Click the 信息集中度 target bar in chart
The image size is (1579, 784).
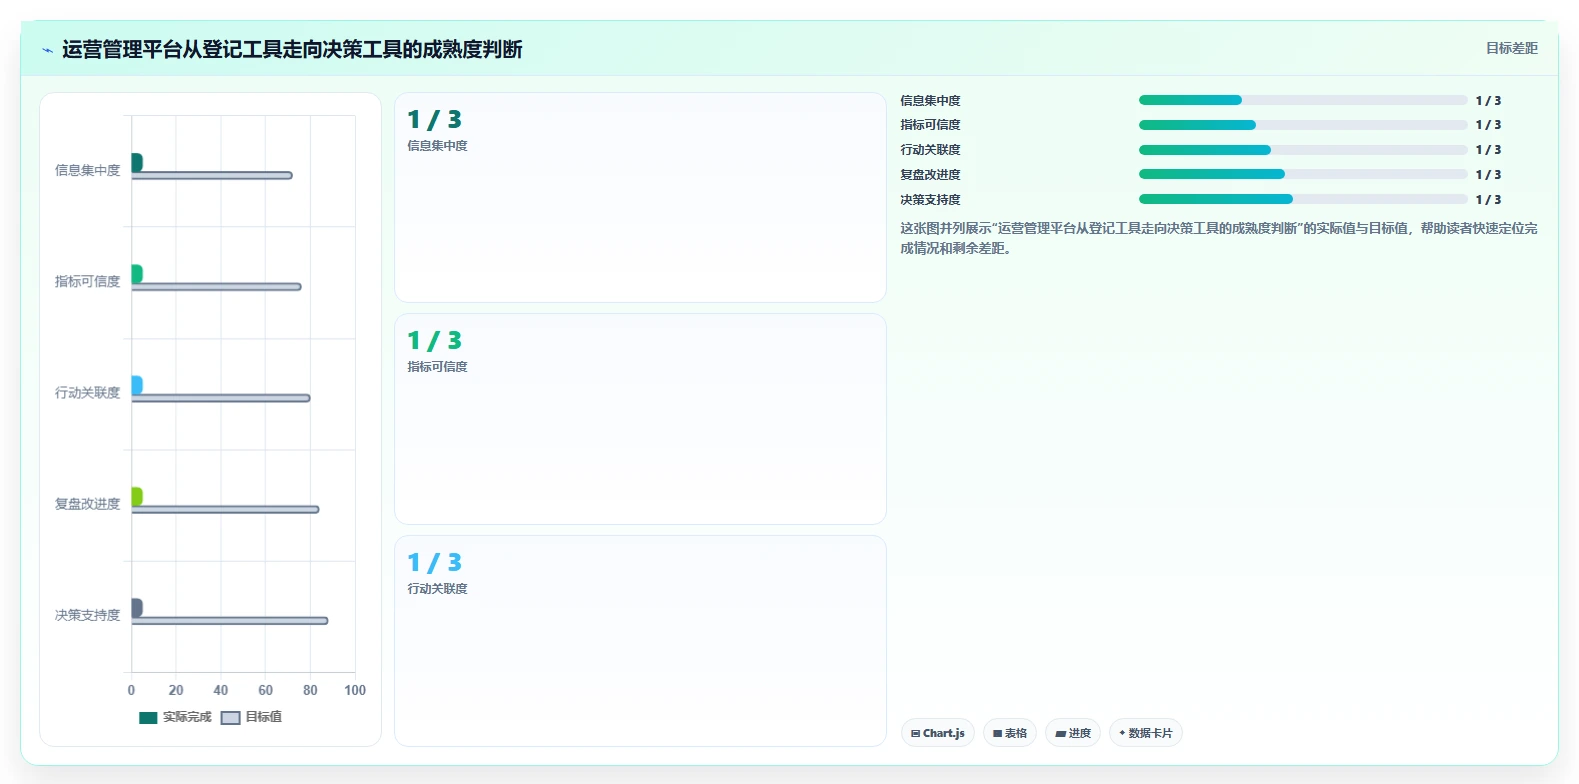(x=212, y=176)
